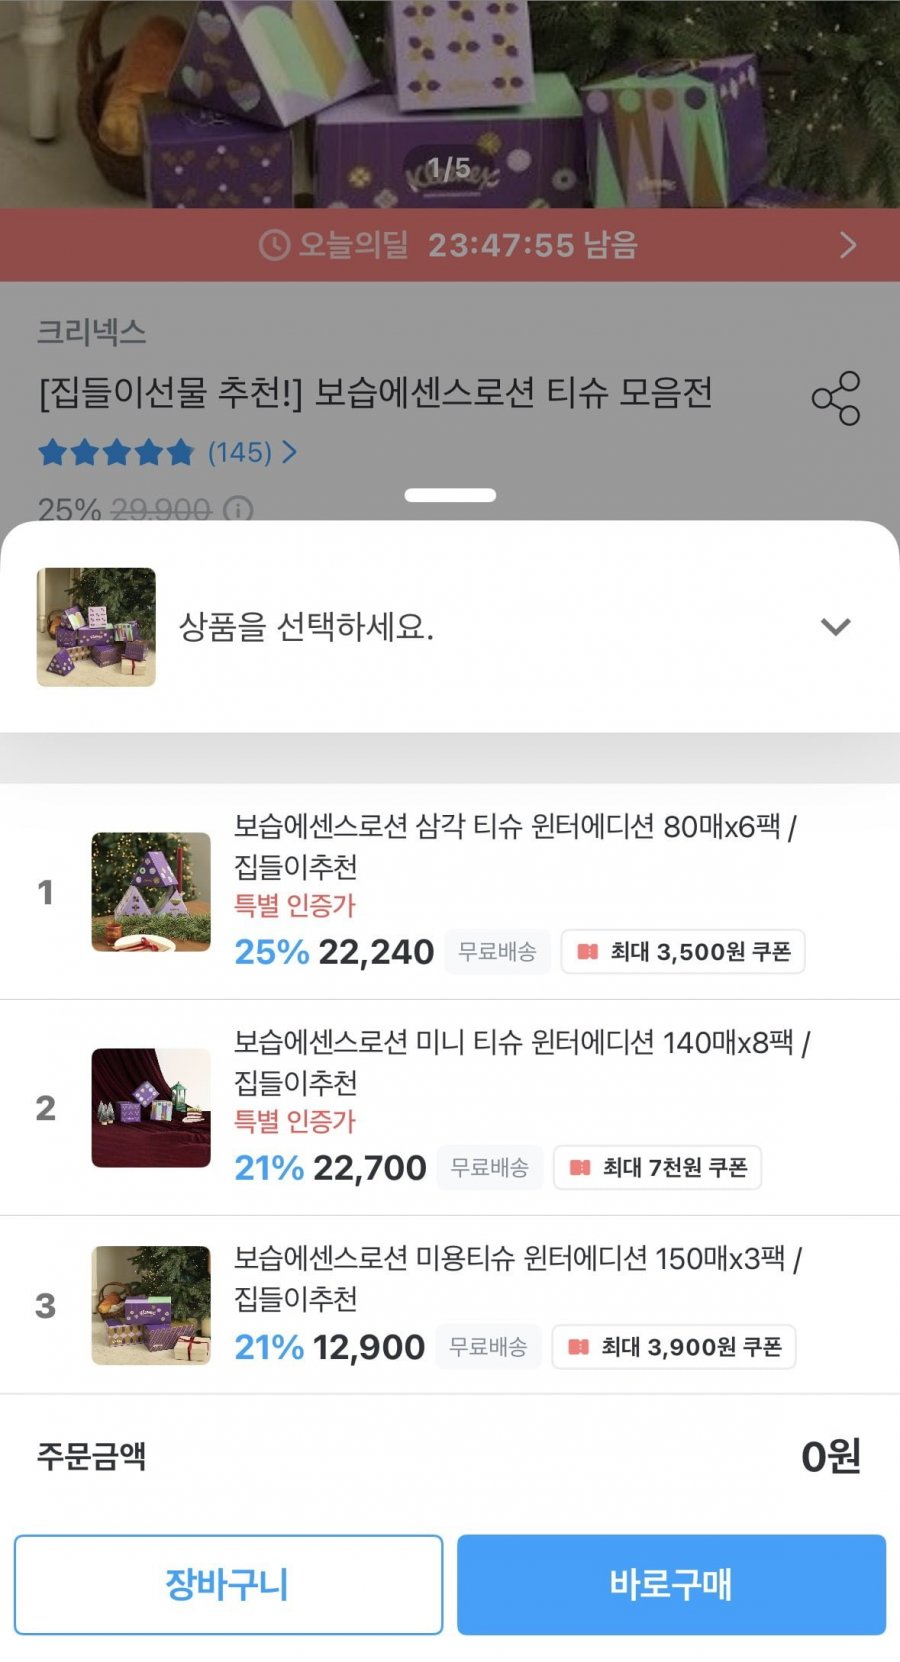Screen dimensions: 900x1662
Task: Expand reviews via arrow next to (145)
Action: [x=289, y=453]
